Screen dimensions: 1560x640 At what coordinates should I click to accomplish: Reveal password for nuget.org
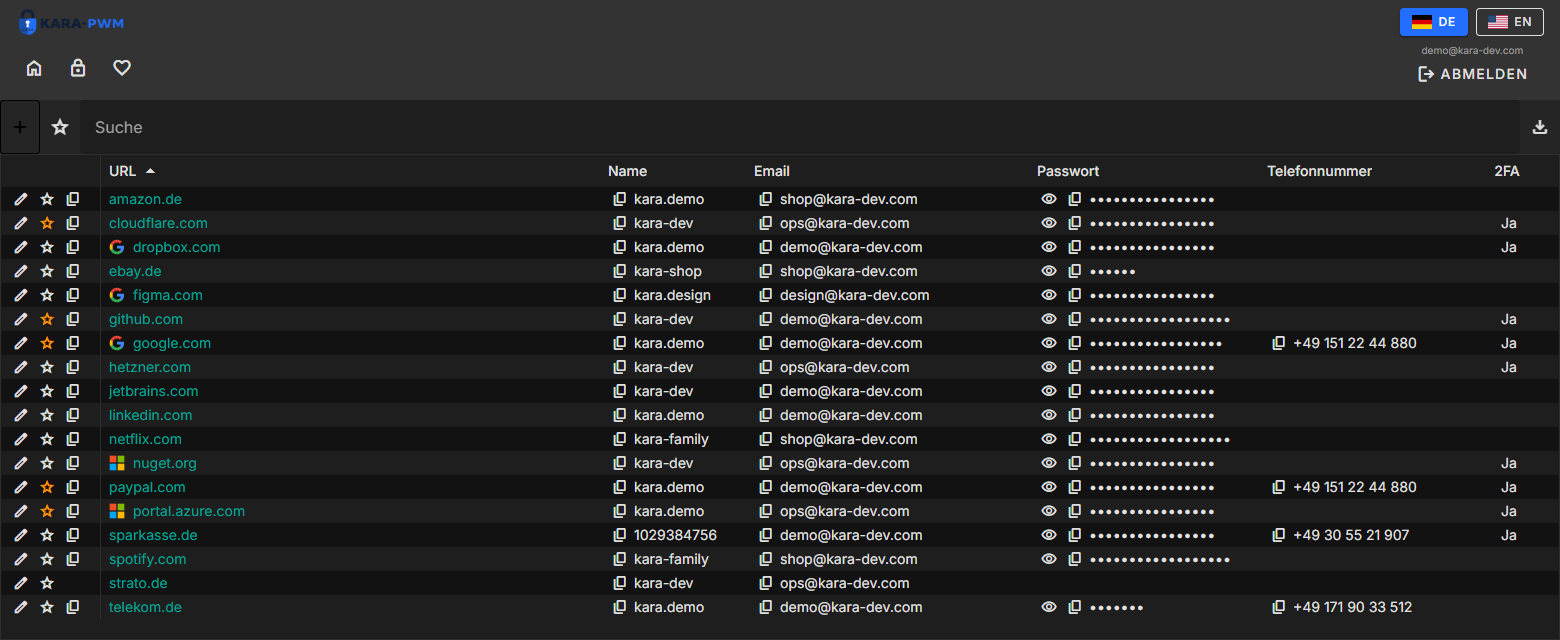(x=1049, y=463)
